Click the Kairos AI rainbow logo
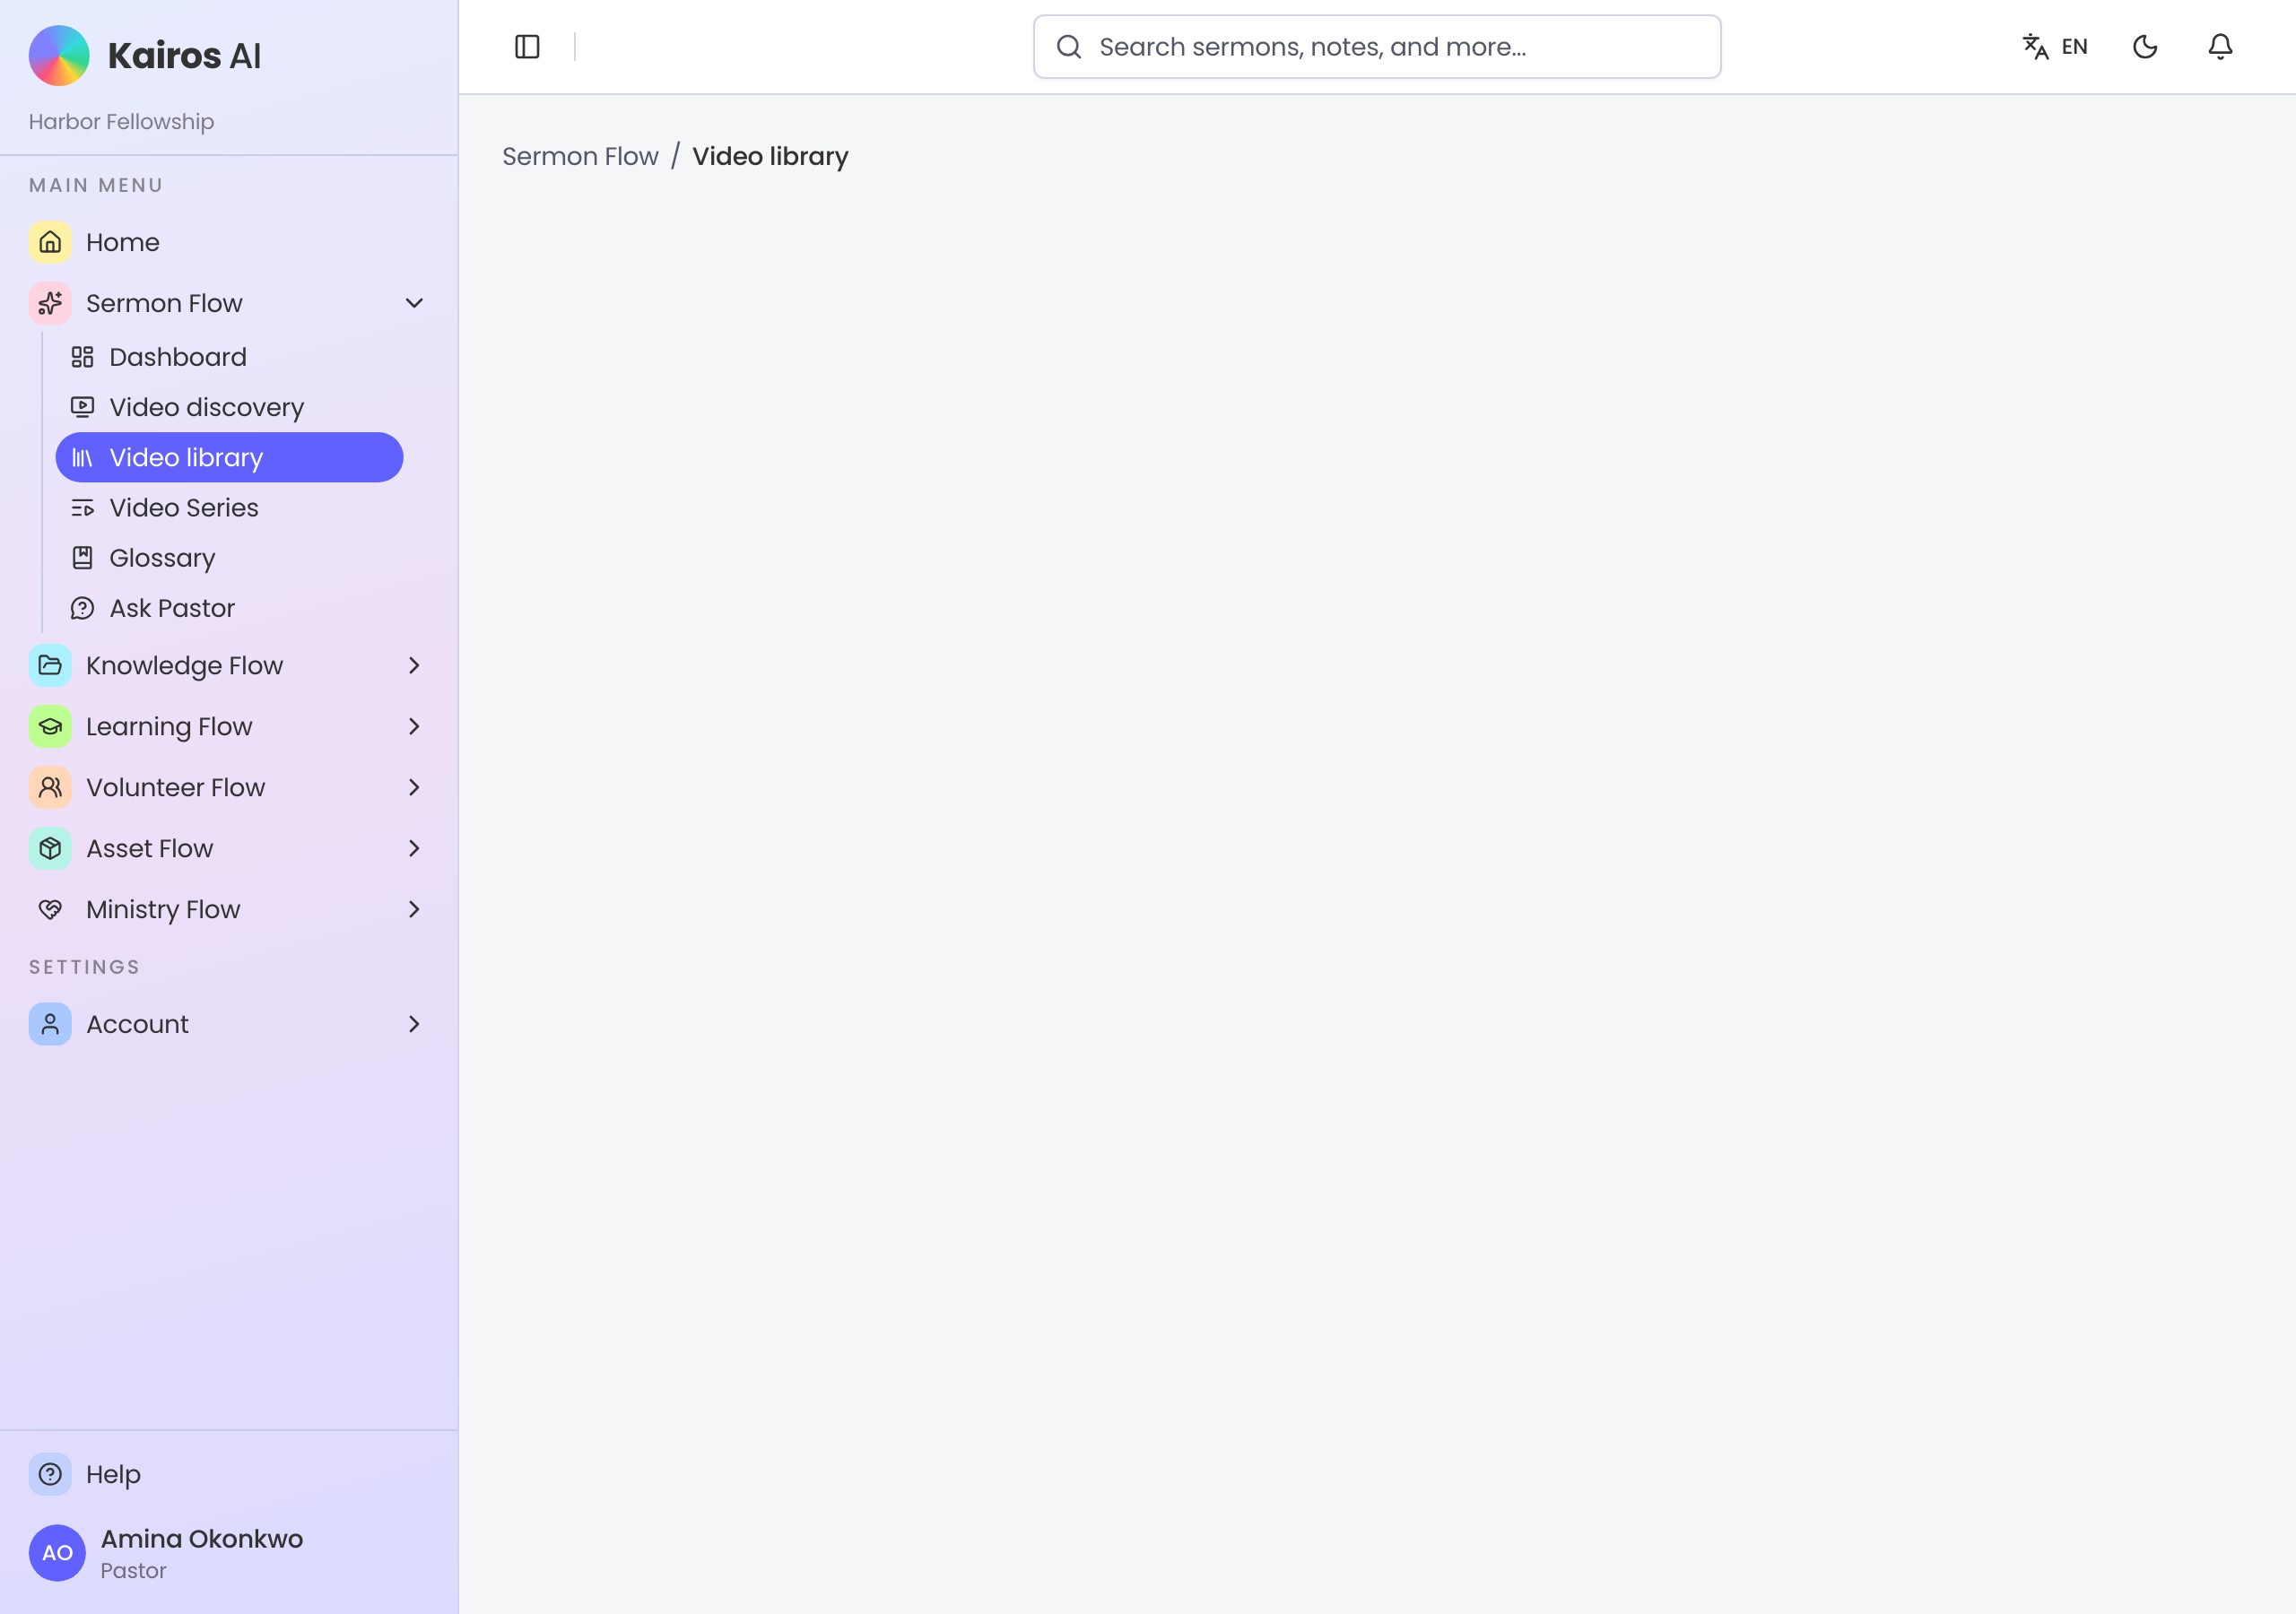Viewport: 2296px width, 1614px height. click(x=59, y=56)
